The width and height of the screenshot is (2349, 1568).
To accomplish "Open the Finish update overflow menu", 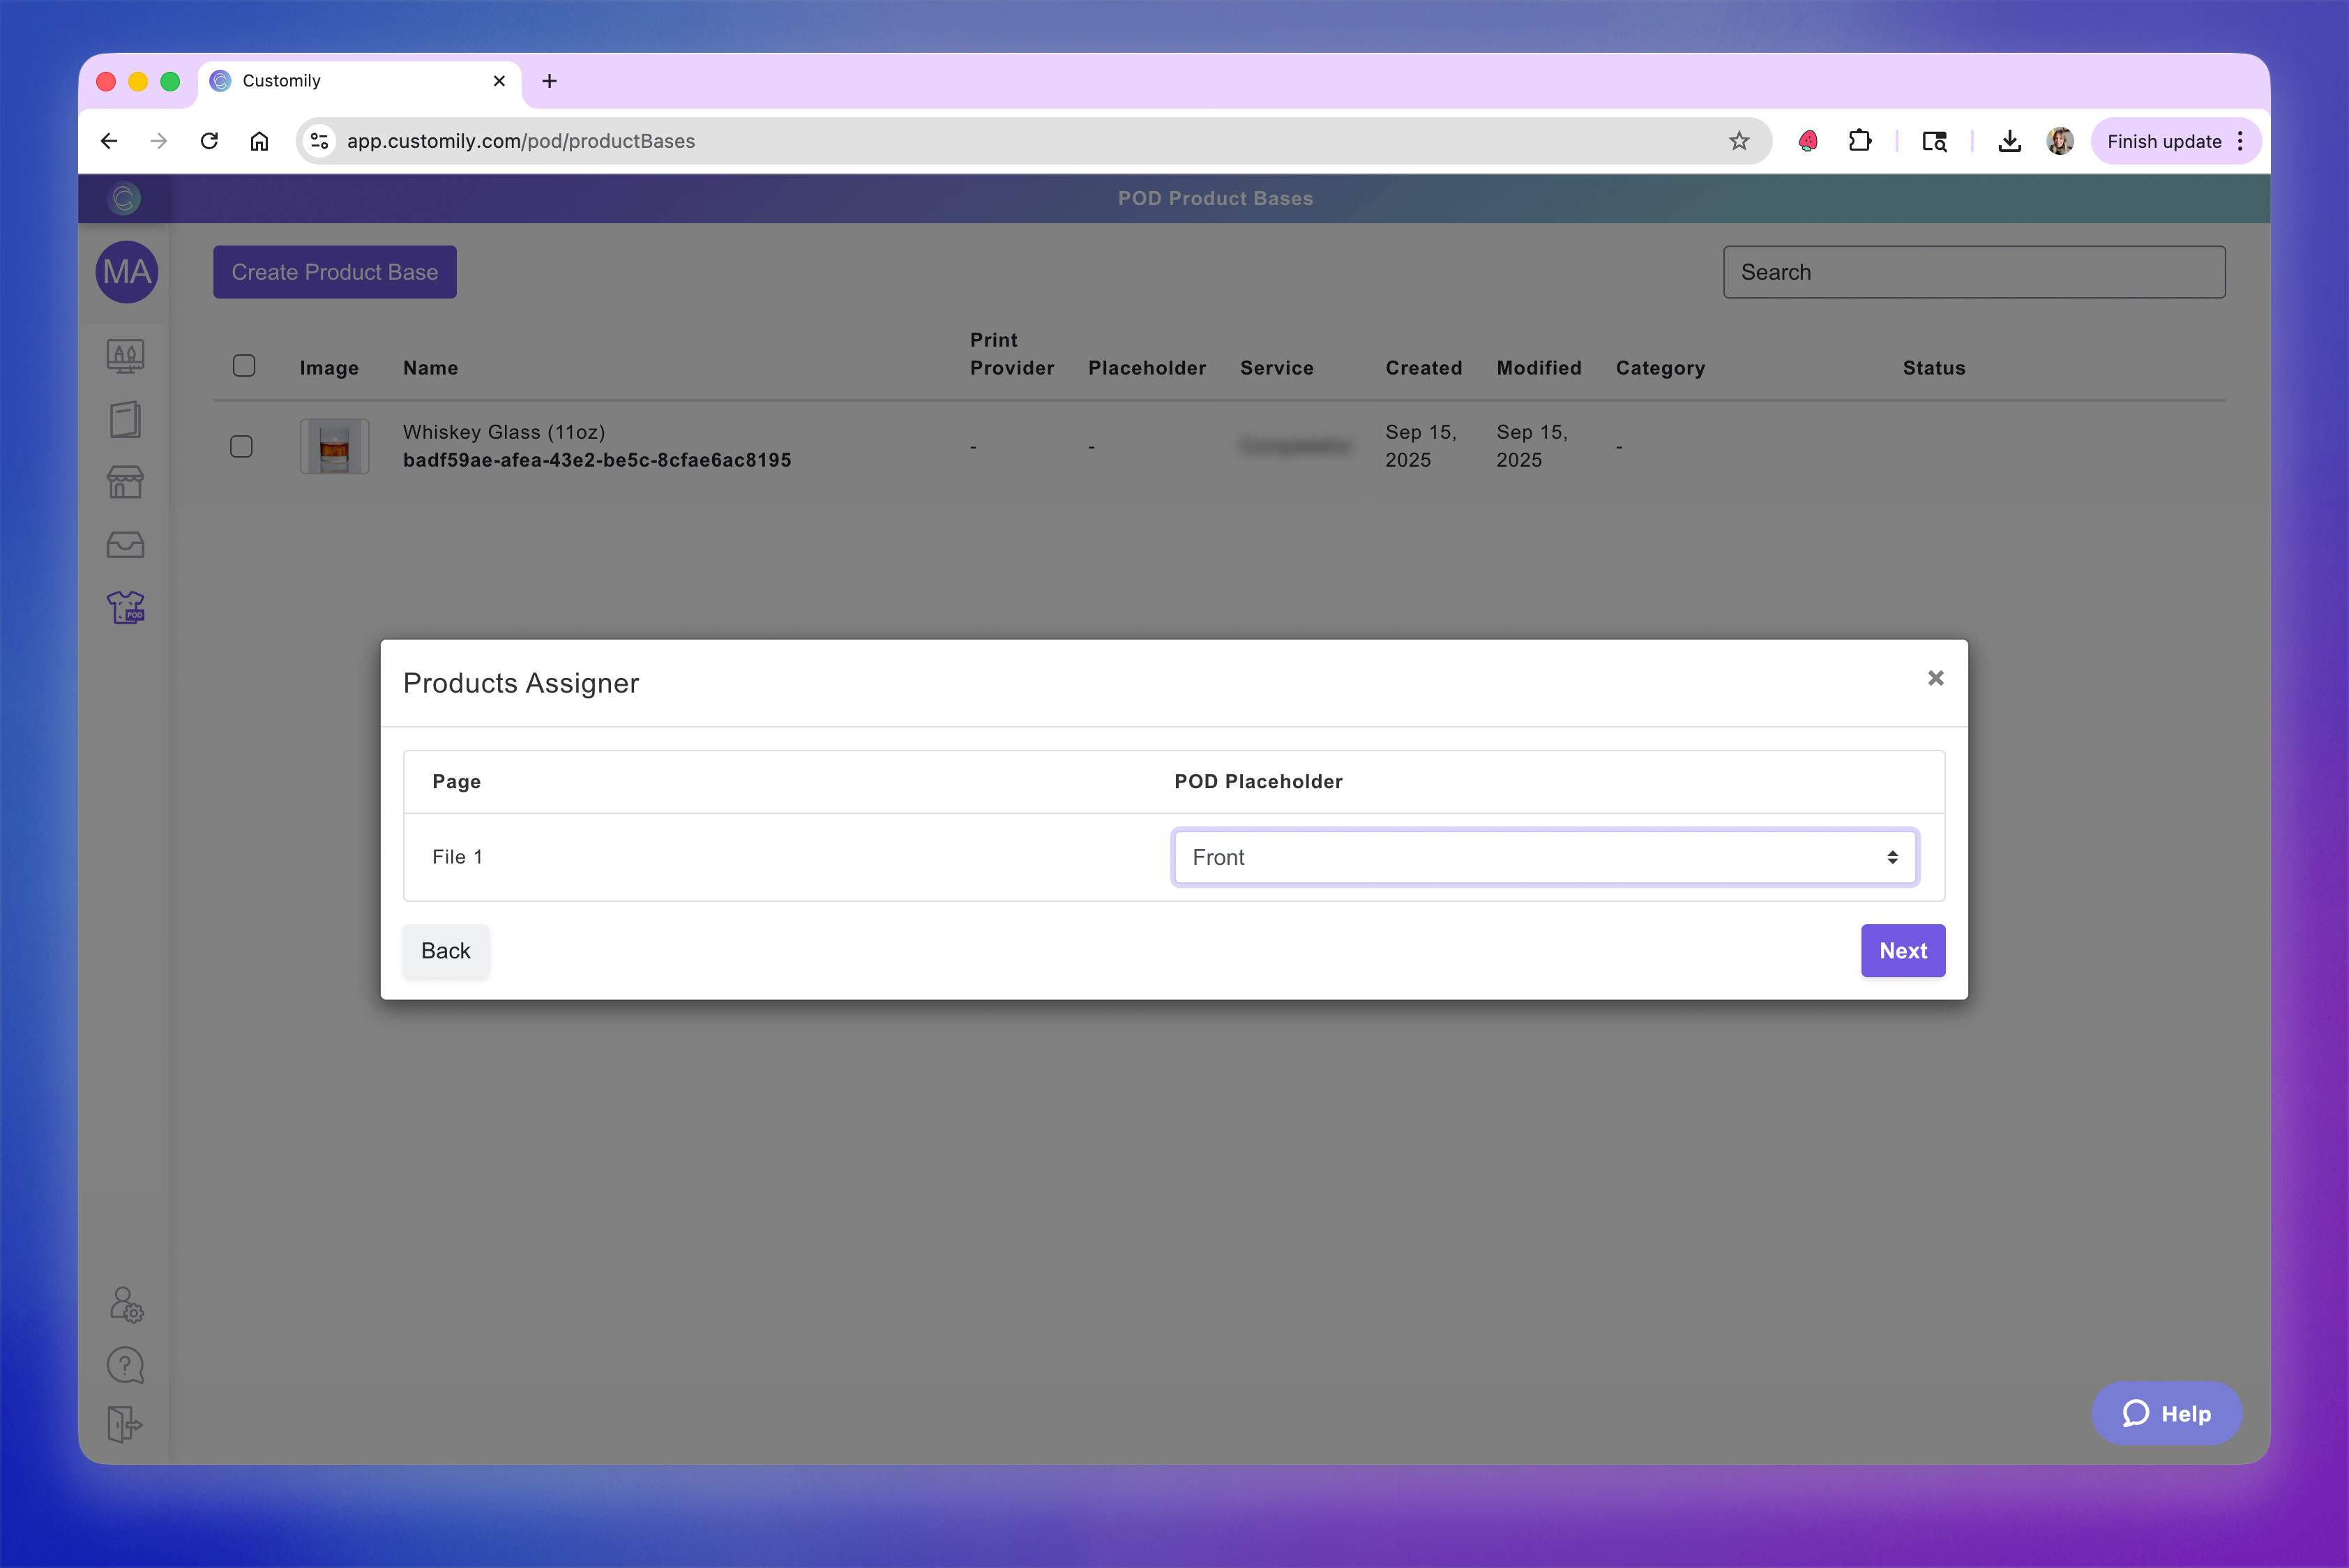I will (x=2240, y=140).
